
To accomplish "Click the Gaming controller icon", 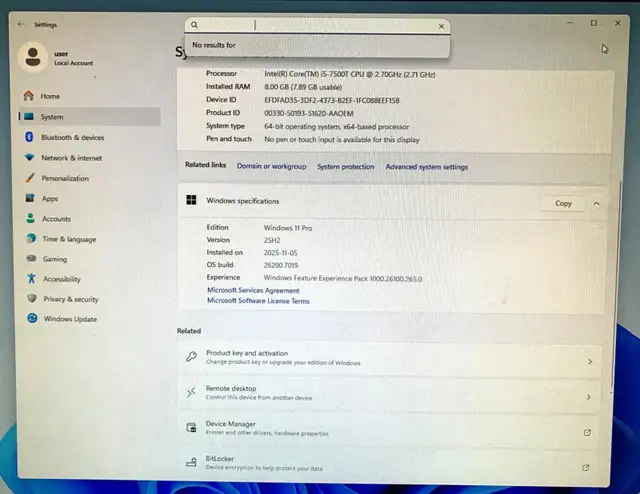I will coord(31,258).
